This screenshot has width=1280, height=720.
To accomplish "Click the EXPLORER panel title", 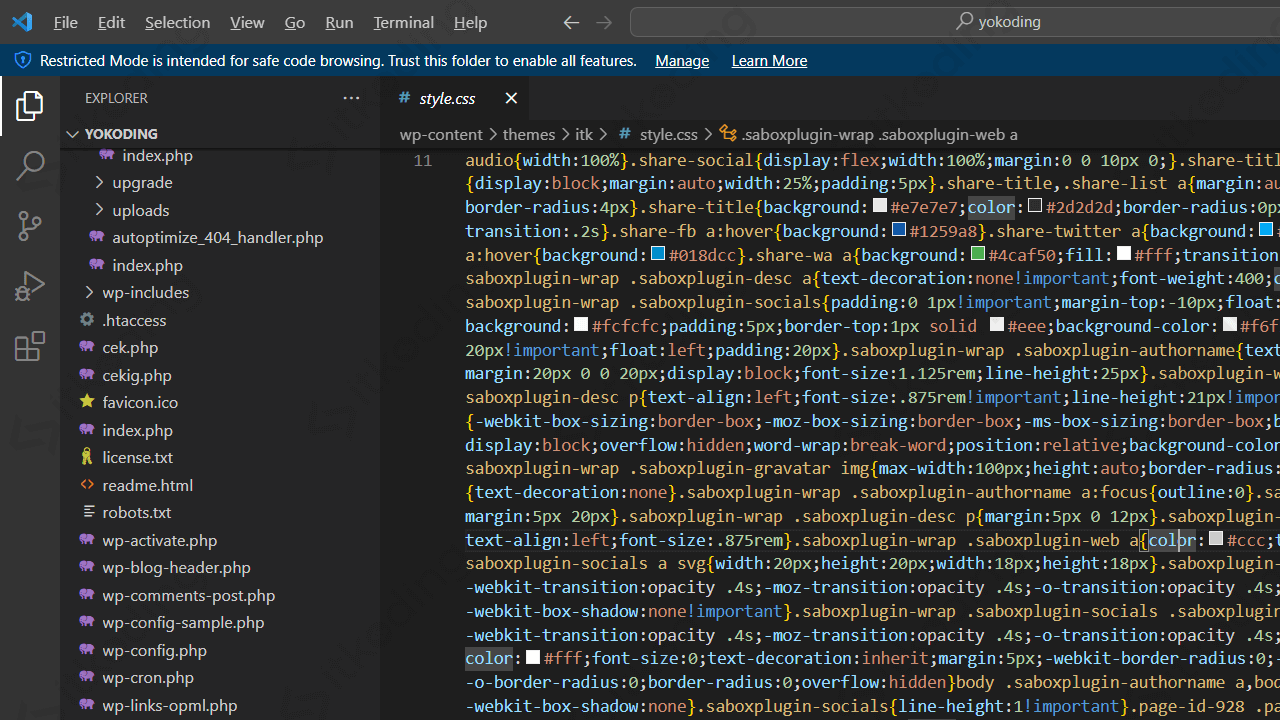I will click(116, 98).
